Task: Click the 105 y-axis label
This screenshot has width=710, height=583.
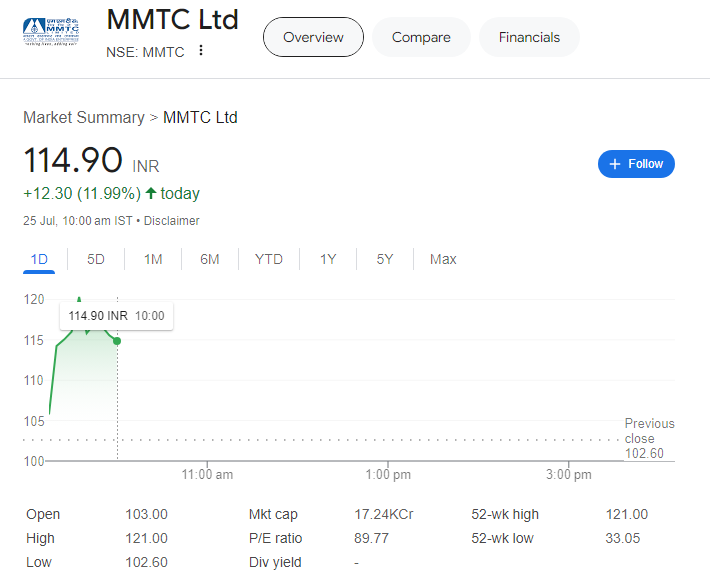Action: [x=34, y=421]
